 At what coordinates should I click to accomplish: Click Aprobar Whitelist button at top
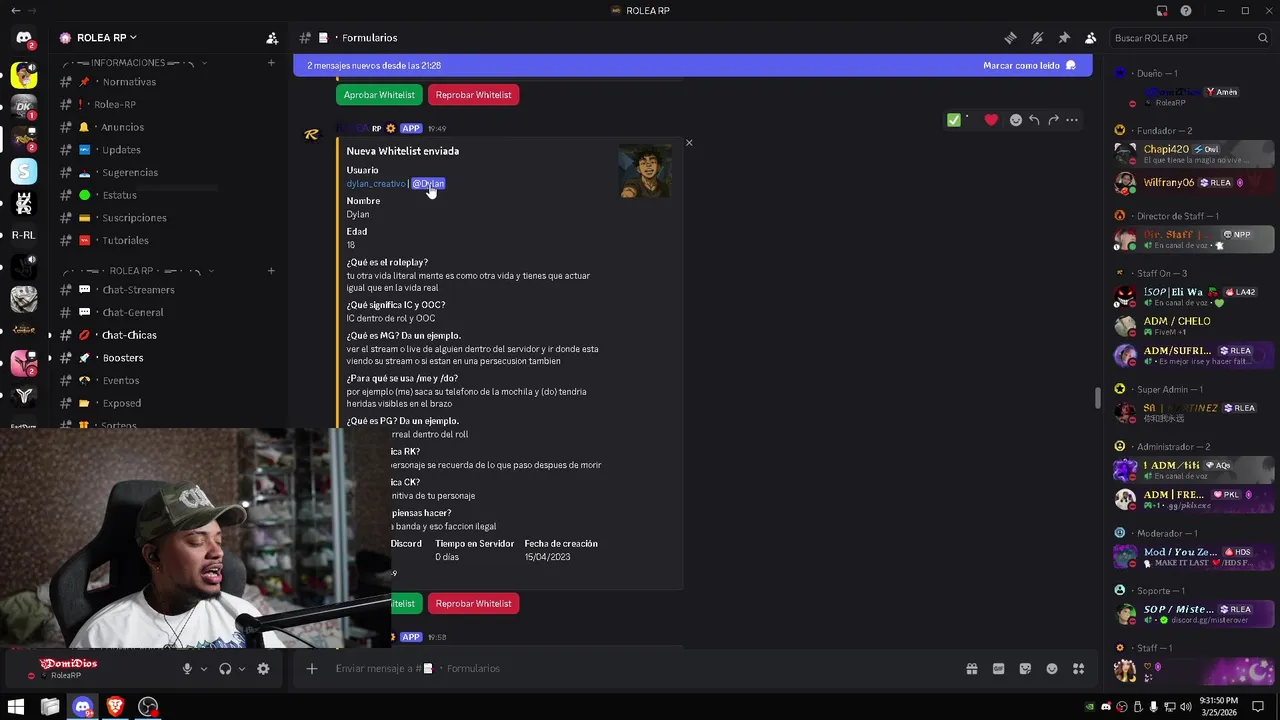[379, 95]
